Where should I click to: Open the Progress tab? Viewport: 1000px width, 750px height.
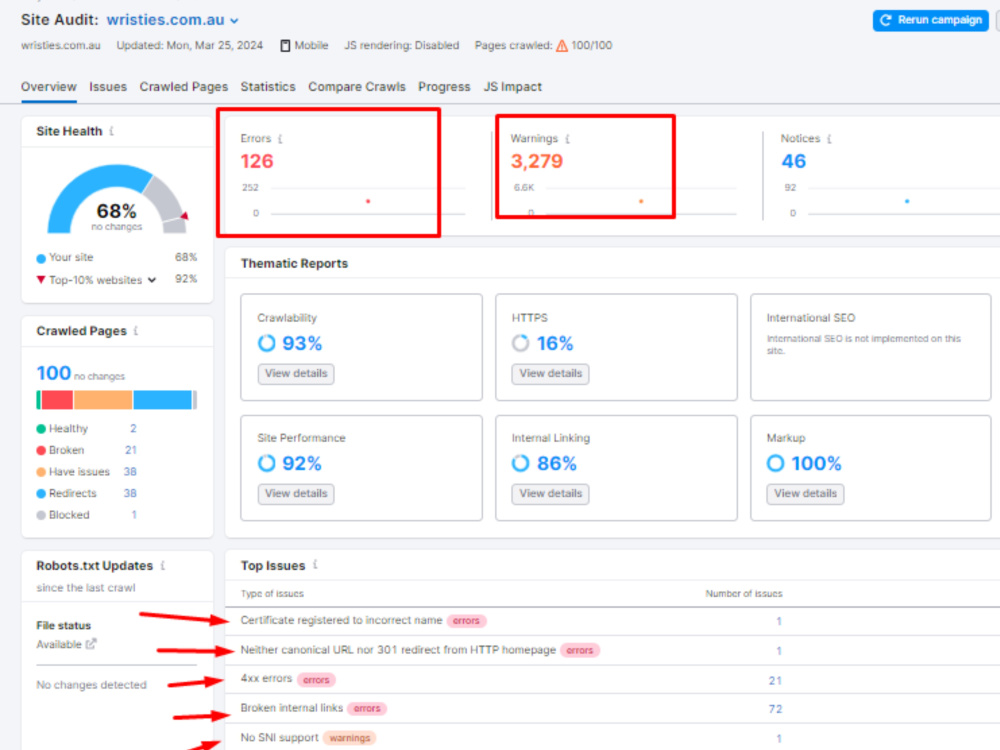pyautogui.click(x=444, y=87)
